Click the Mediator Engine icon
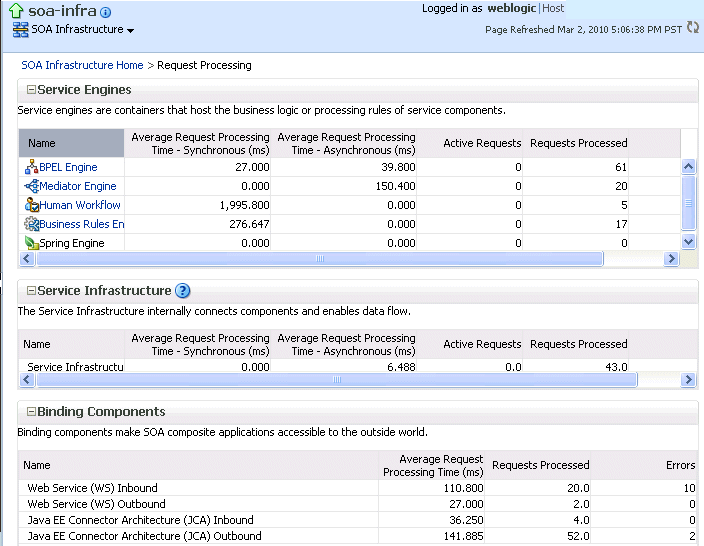 point(31,186)
